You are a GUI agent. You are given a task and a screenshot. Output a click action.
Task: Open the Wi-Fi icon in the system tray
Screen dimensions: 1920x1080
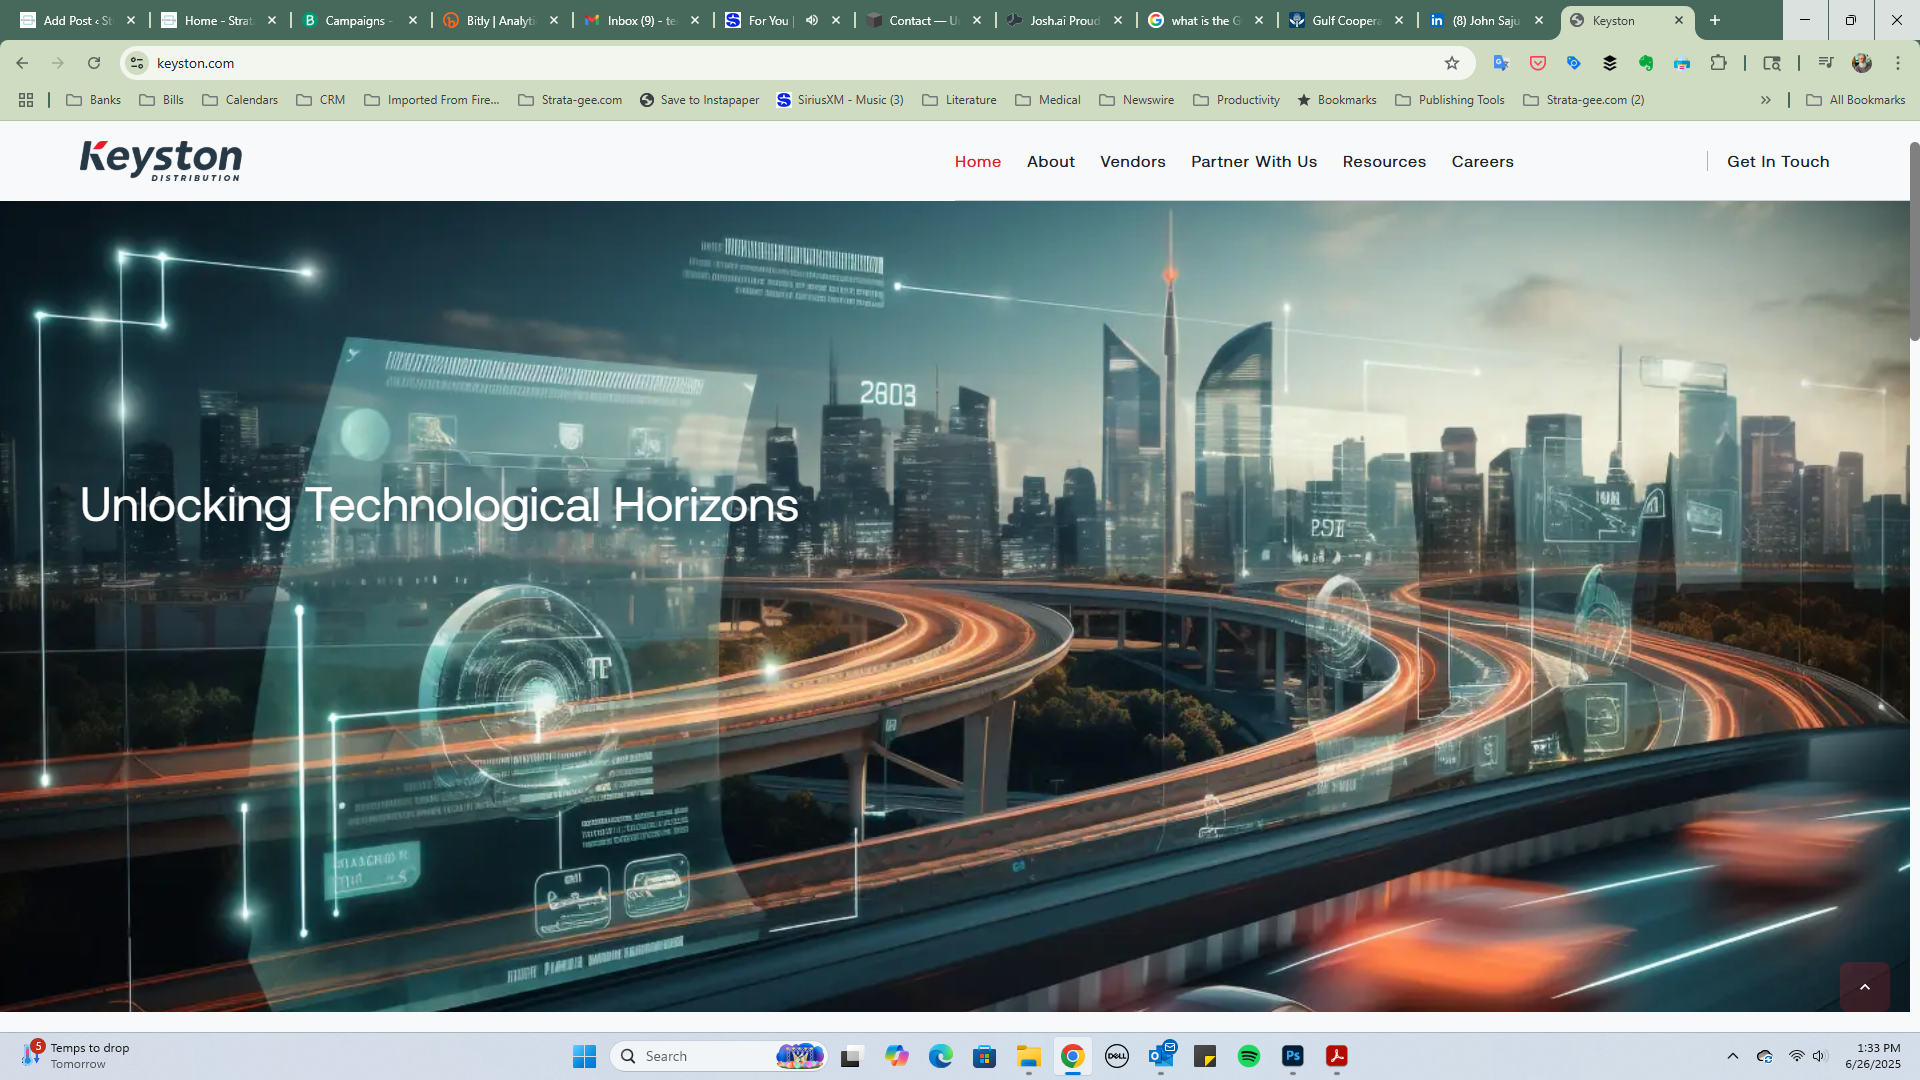pyautogui.click(x=1796, y=1056)
